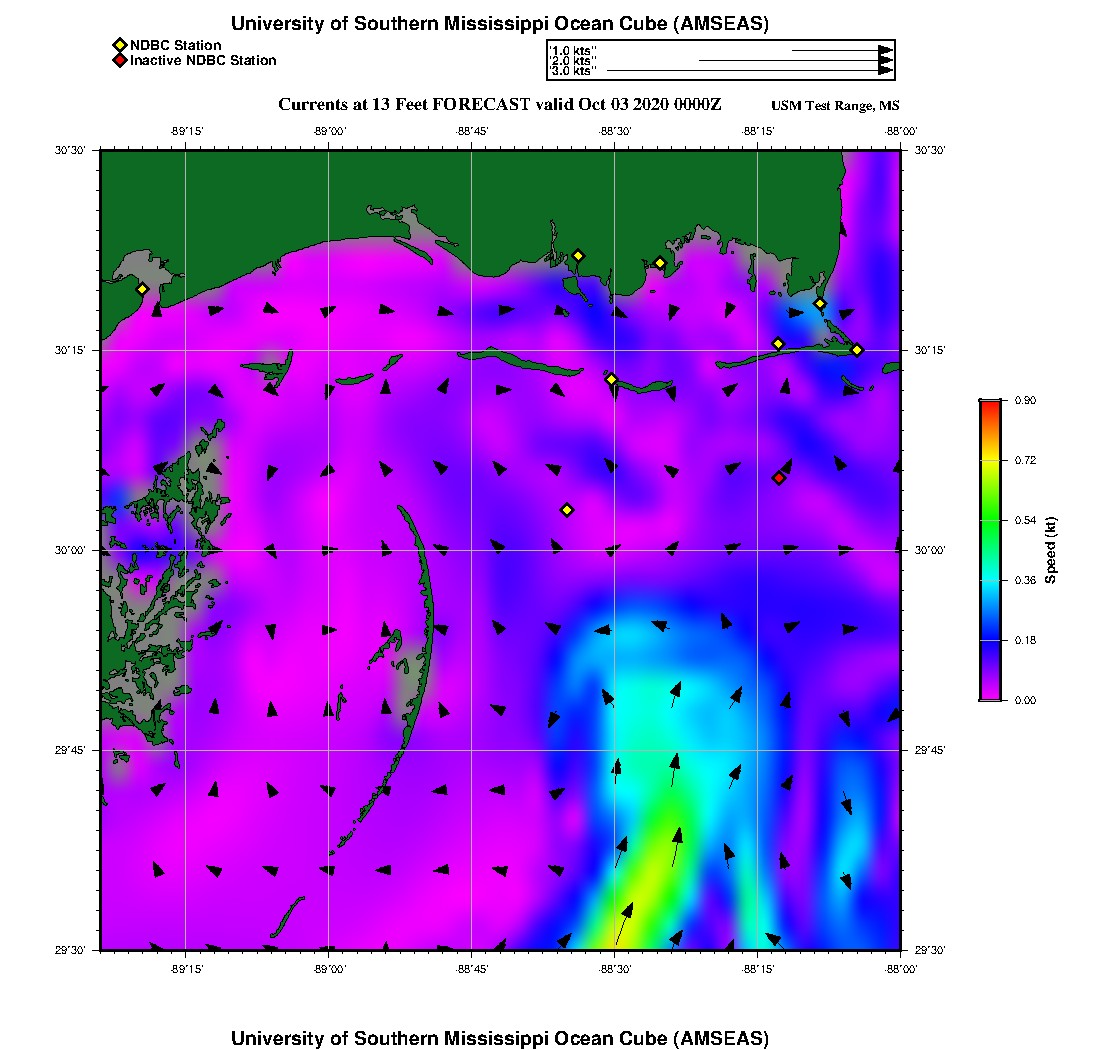Pick the green band of the speed color bar
1100x1050 pixels.
990,520
